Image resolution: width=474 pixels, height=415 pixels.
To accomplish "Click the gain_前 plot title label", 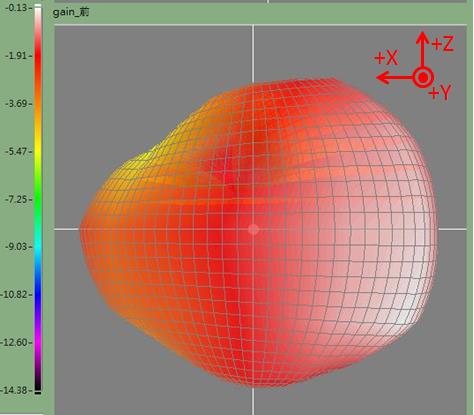I will pos(71,12).
